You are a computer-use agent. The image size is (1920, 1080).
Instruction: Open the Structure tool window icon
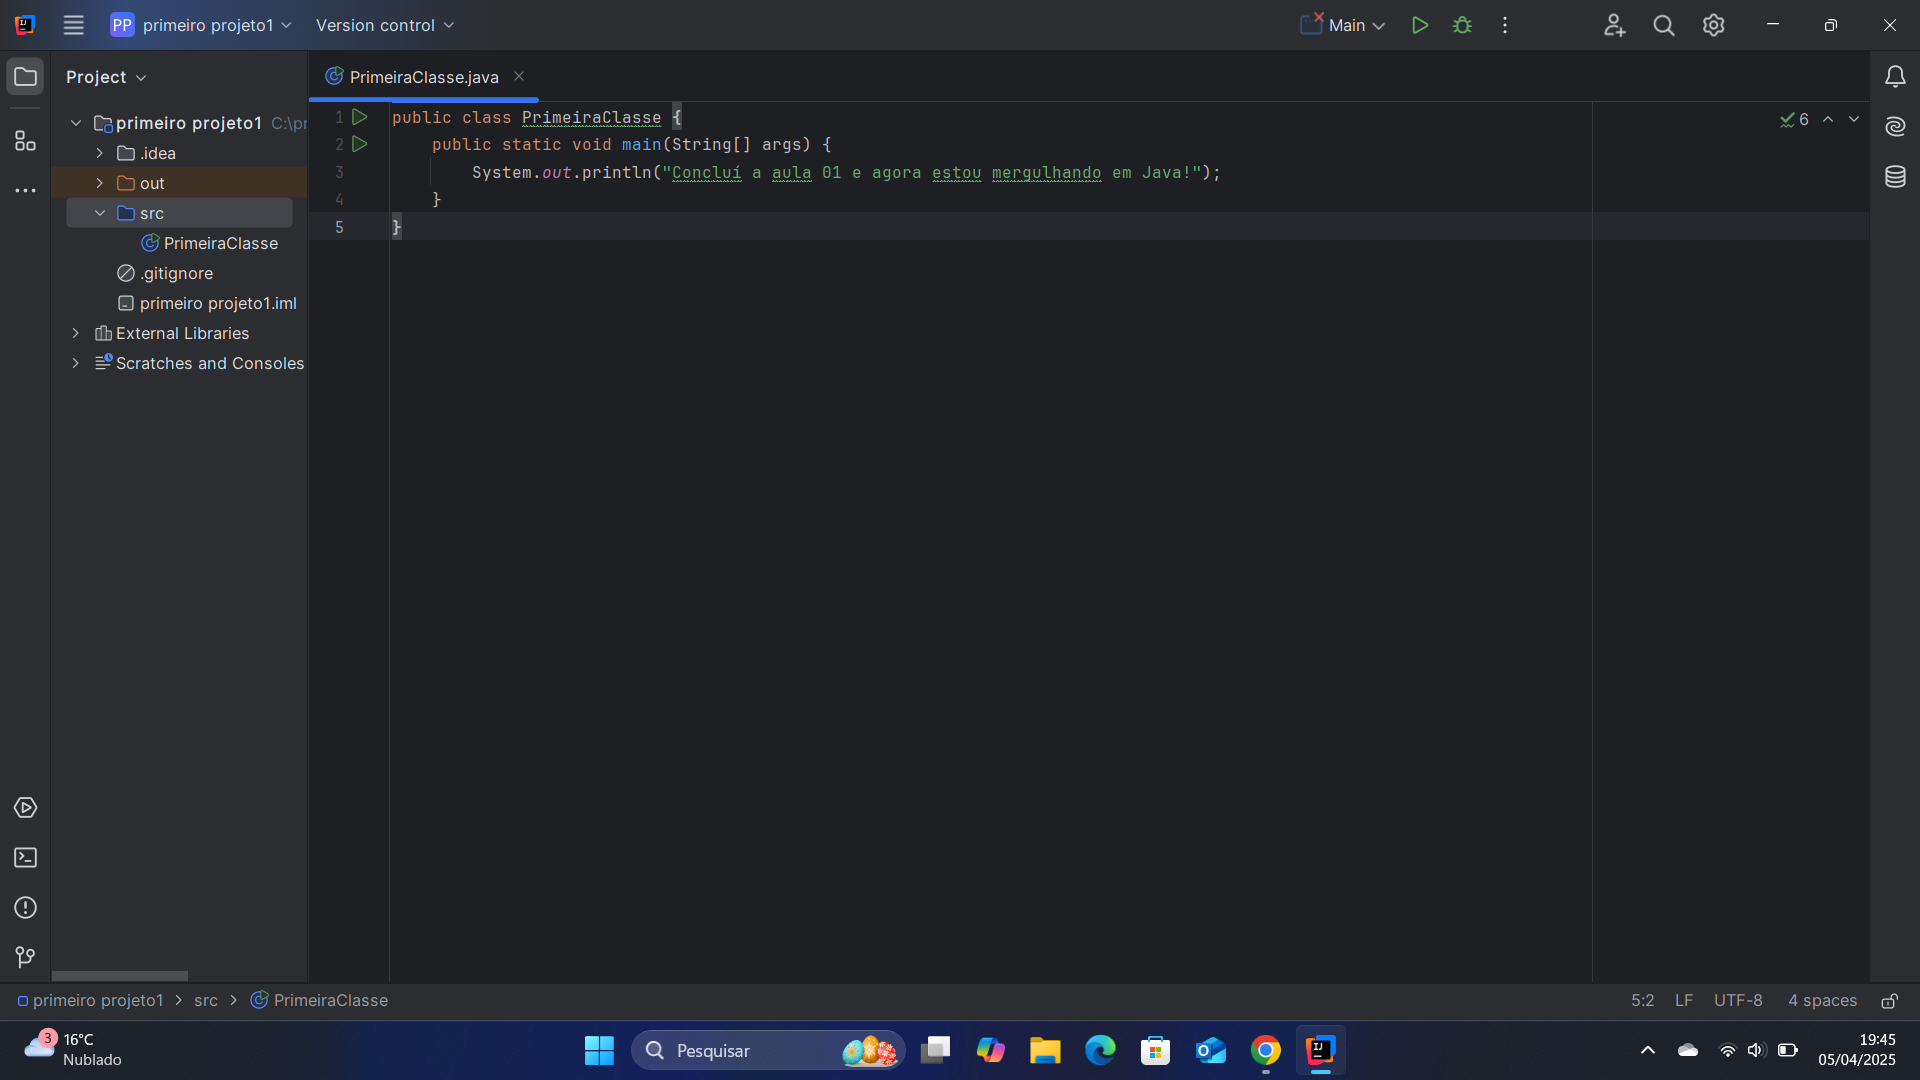point(25,141)
